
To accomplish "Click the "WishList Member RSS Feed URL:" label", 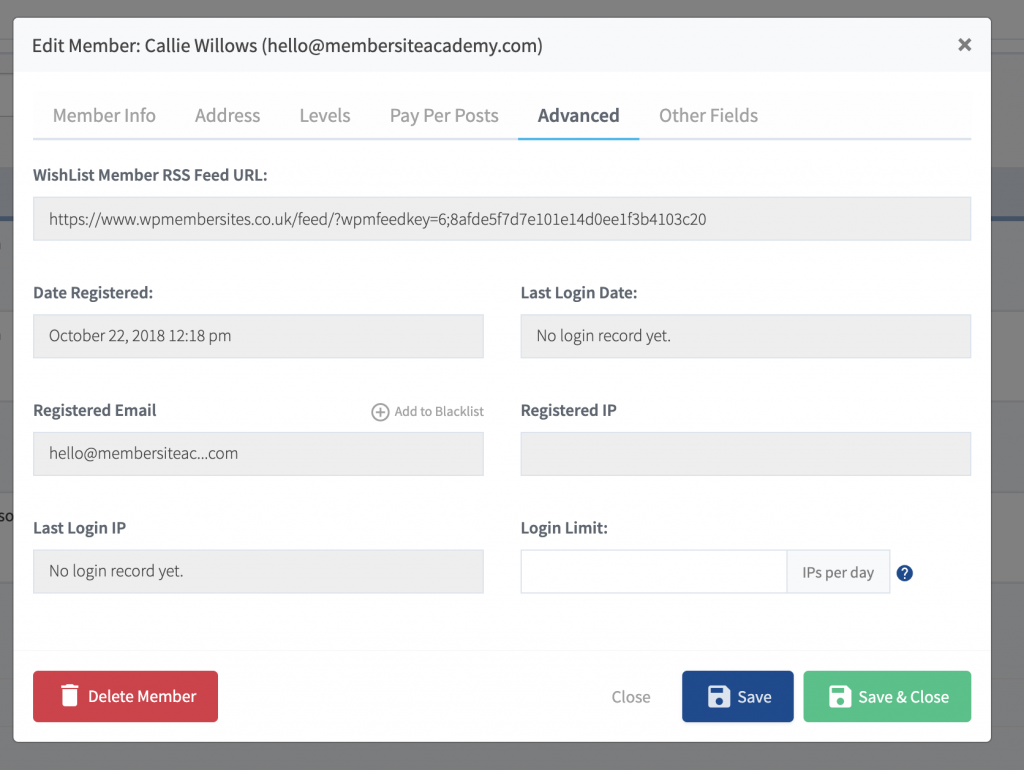I will coord(150,175).
